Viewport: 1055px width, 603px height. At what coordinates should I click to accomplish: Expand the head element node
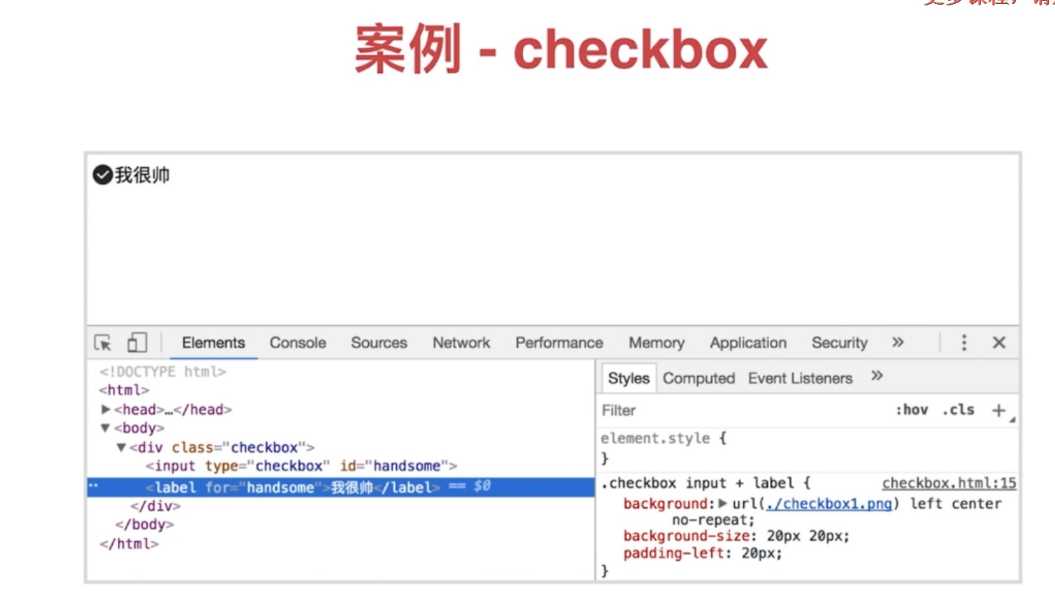[x=106, y=410]
